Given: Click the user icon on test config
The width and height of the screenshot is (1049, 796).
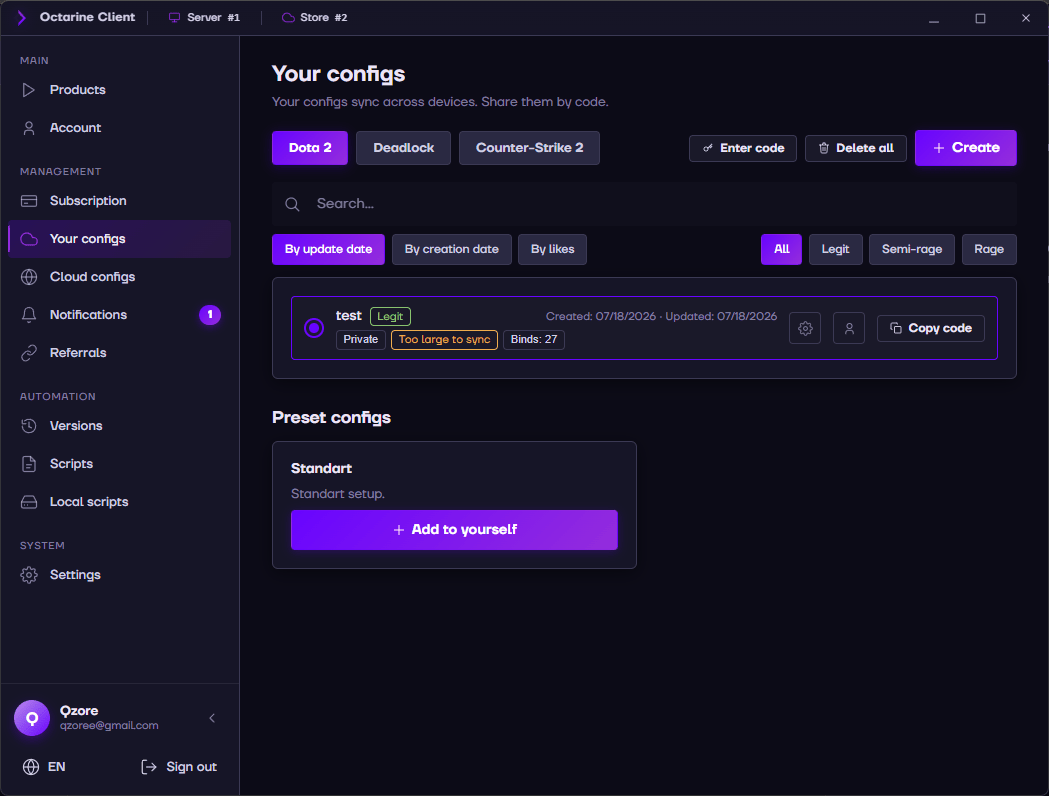Looking at the screenshot, I should point(849,328).
